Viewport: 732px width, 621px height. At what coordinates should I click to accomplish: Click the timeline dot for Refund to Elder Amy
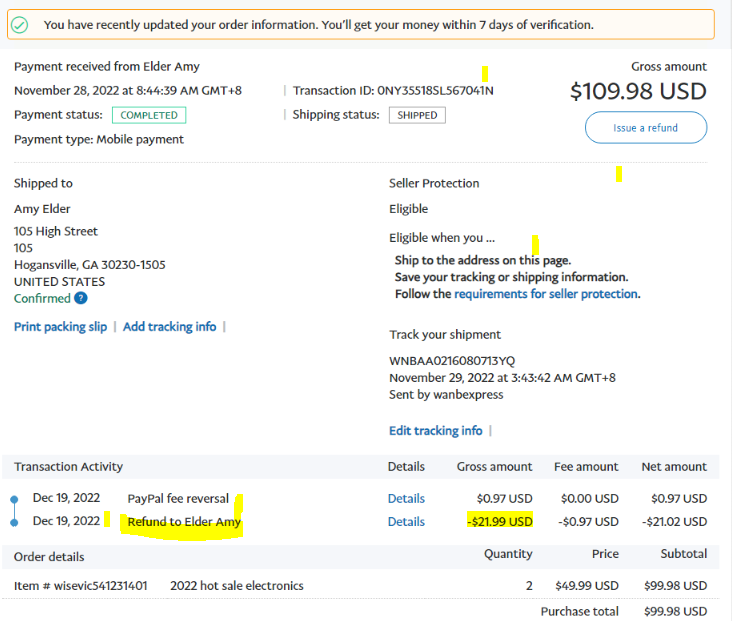(14, 522)
